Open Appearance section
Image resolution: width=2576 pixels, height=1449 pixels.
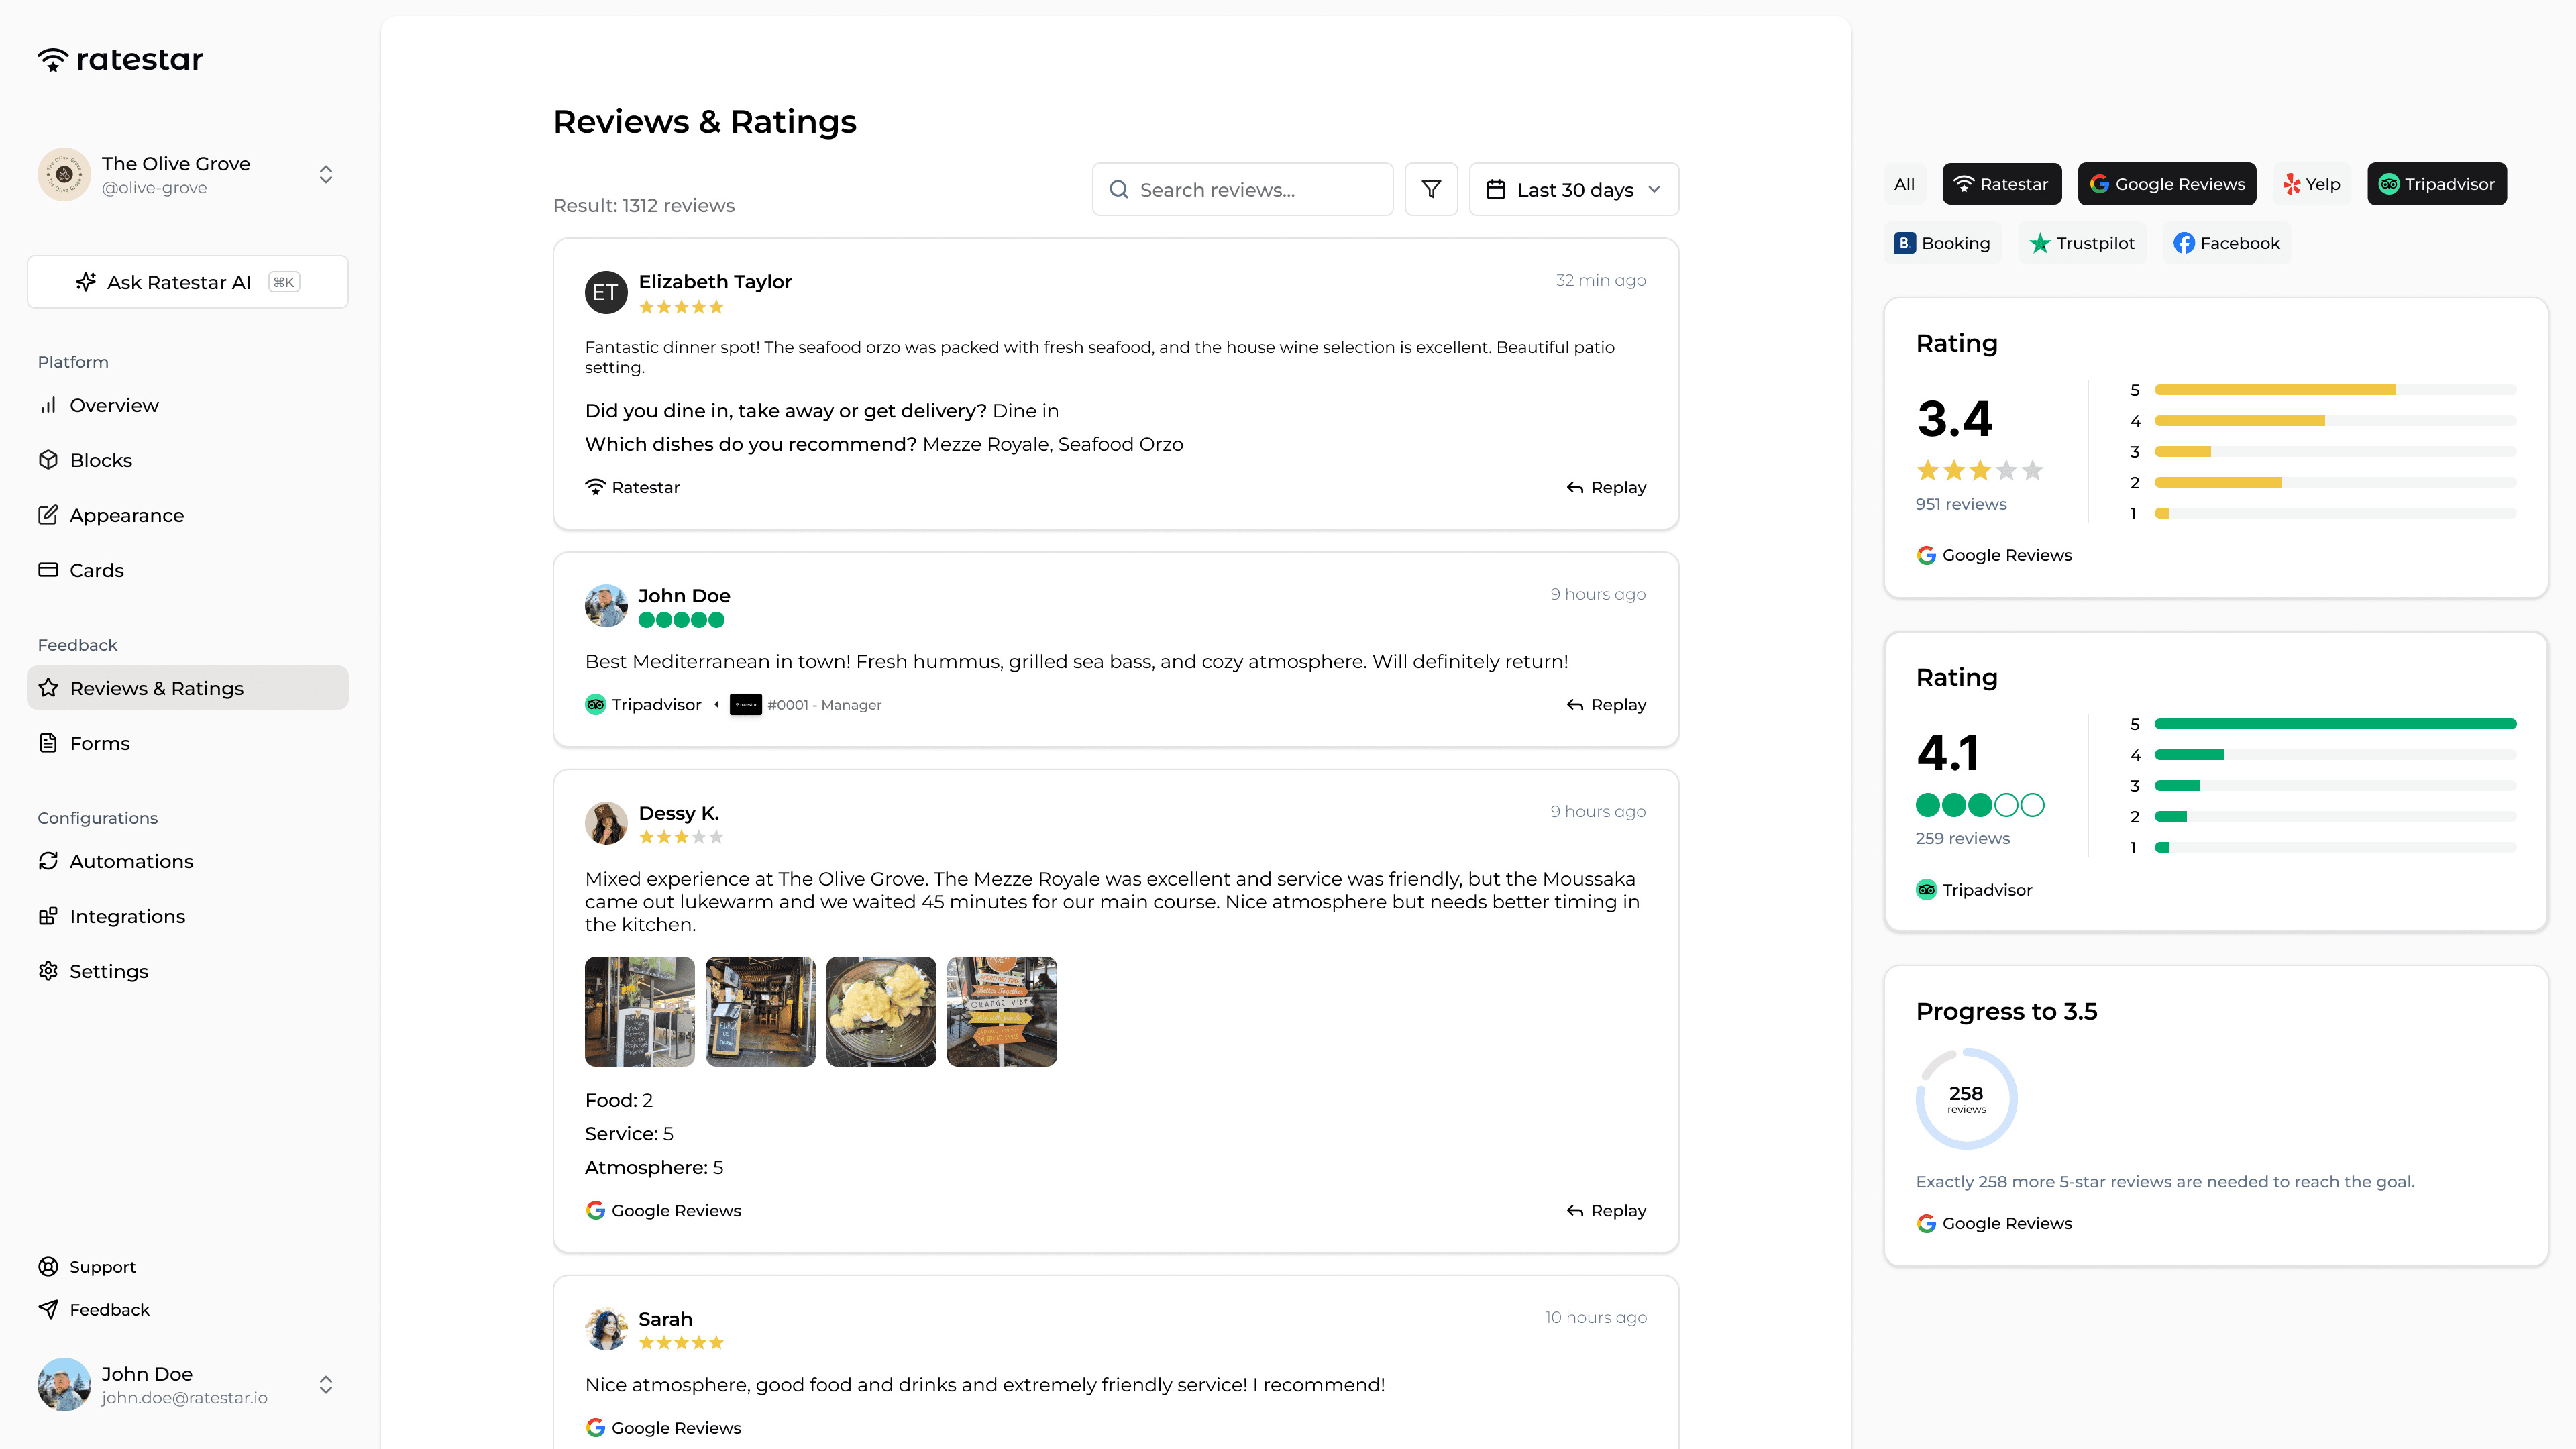point(126,515)
